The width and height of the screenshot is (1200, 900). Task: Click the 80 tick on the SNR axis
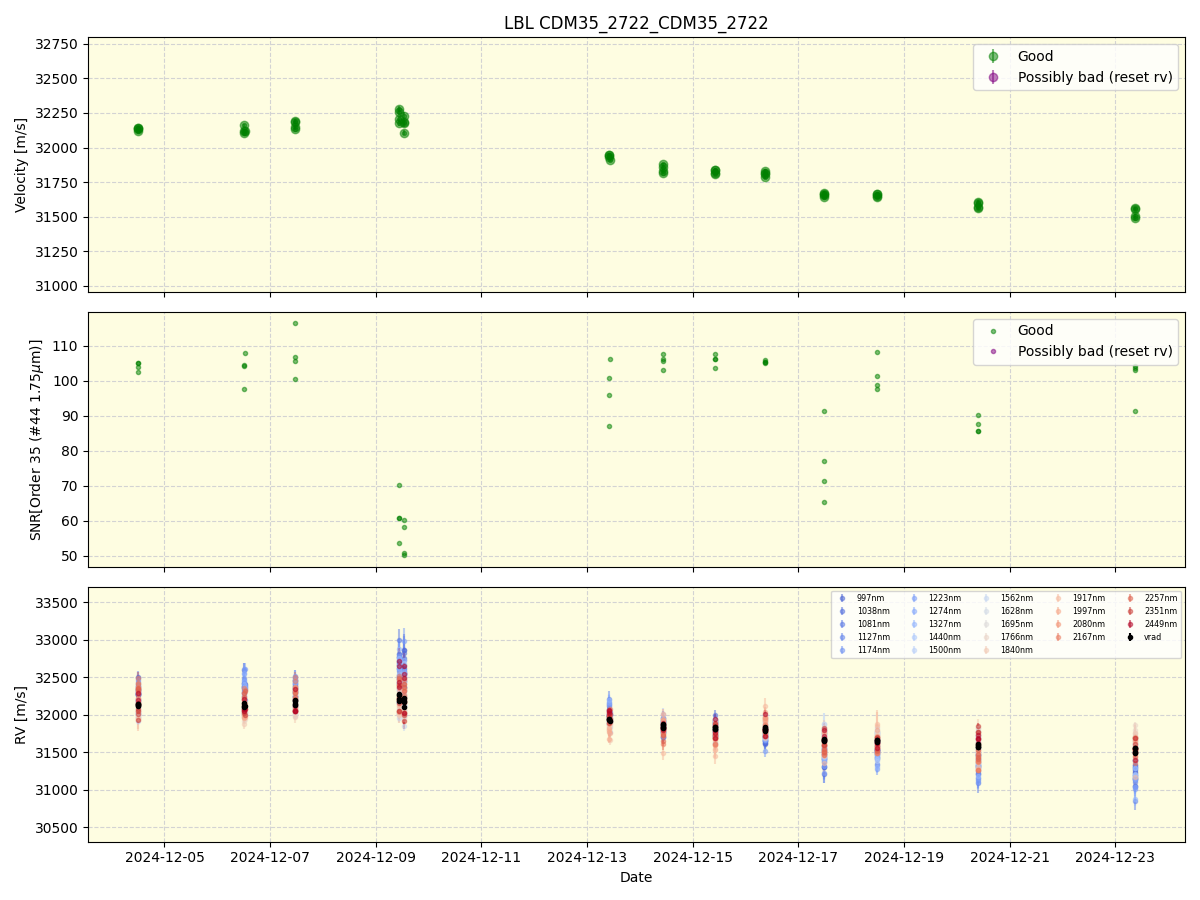[71, 451]
